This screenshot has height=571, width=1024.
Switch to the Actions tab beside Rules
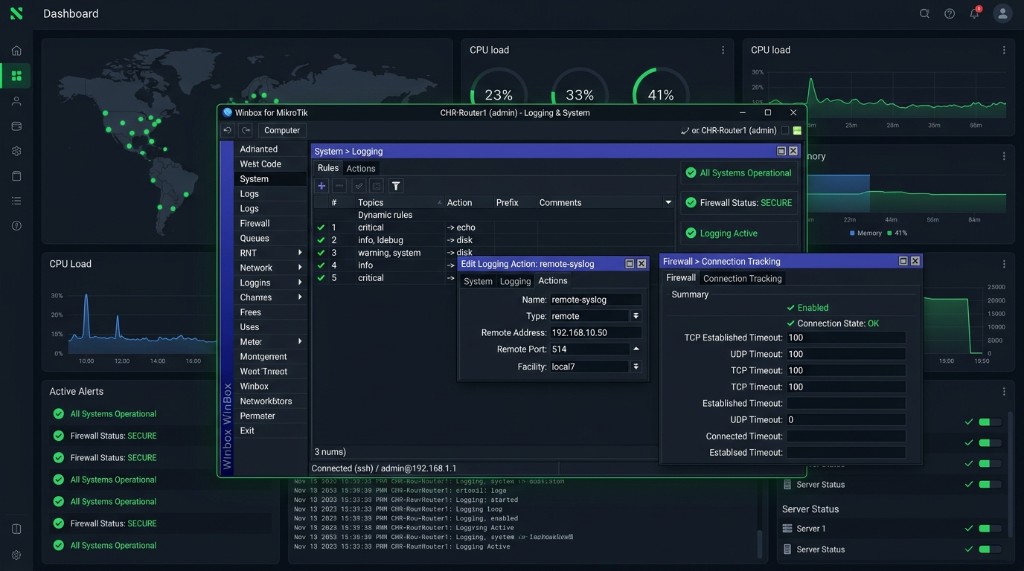click(x=360, y=169)
